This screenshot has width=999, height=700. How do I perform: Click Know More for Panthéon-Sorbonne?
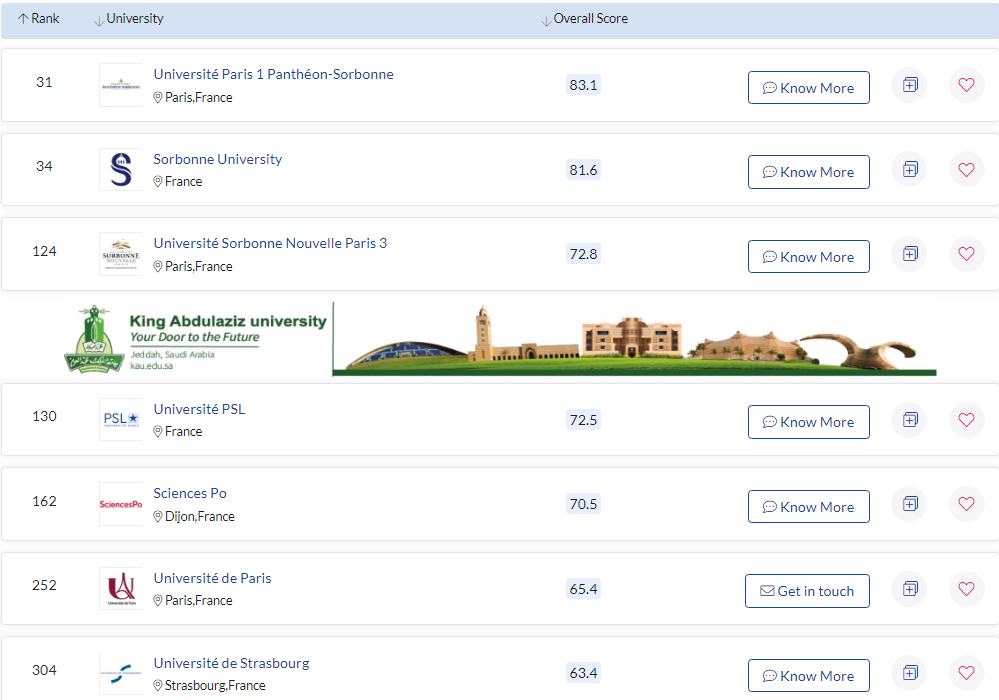click(809, 88)
